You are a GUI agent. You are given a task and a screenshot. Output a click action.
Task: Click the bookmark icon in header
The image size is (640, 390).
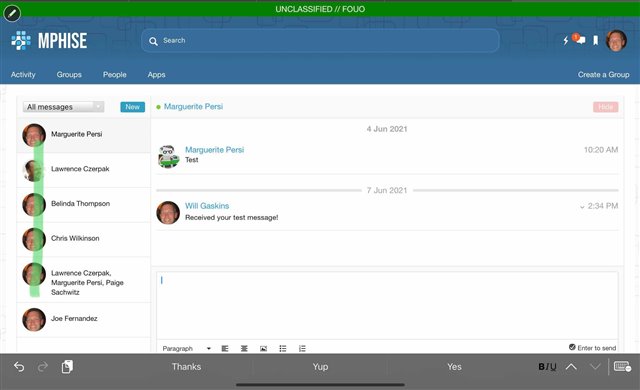[596, 40]
